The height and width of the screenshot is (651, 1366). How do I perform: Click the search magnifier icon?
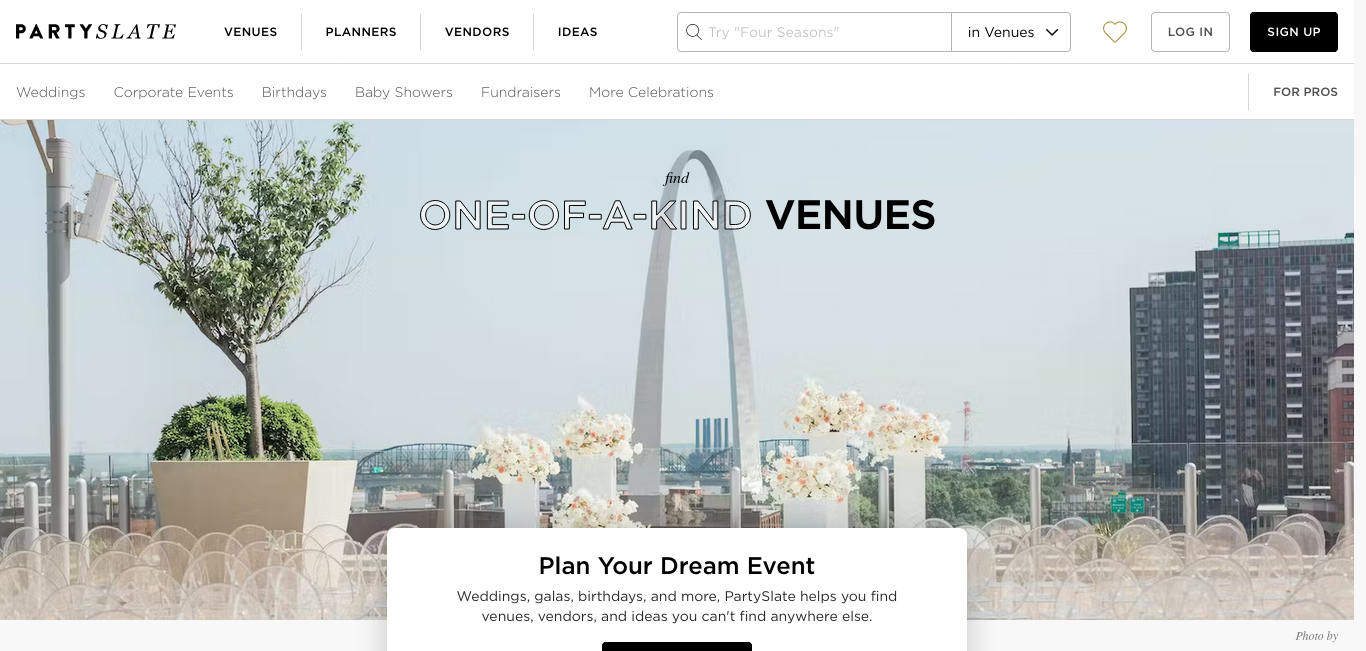click(x=693, y=32)
